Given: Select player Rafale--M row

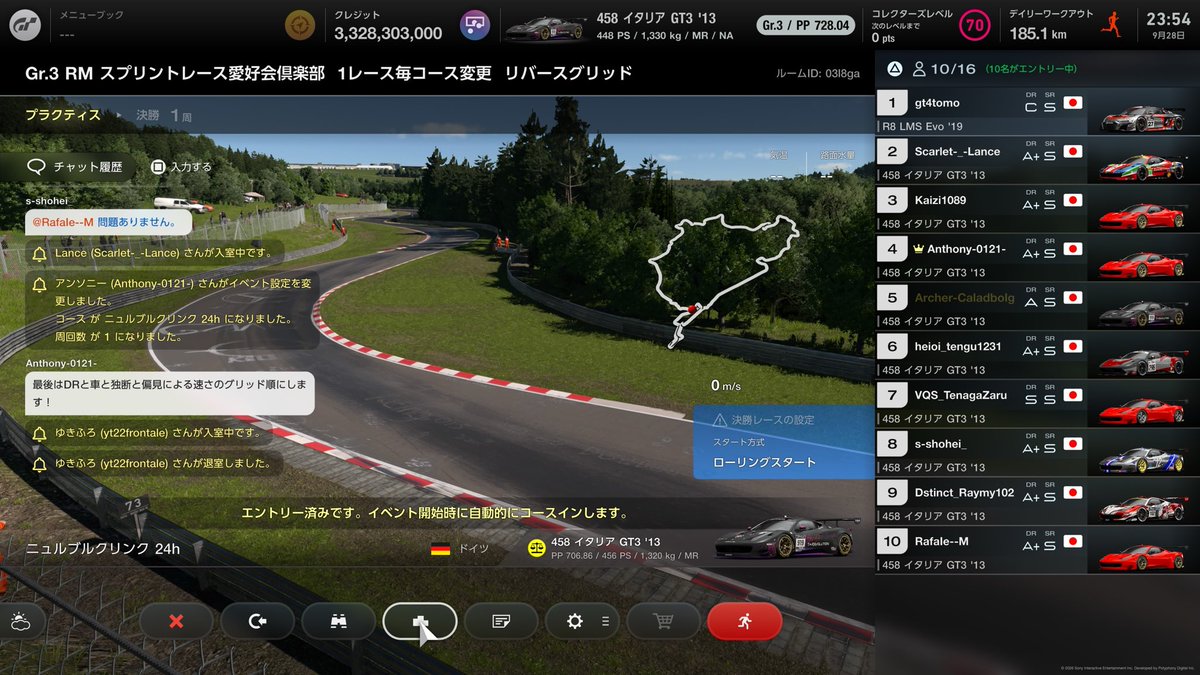Looking at the screenshot, I should tap(1037, 550).
